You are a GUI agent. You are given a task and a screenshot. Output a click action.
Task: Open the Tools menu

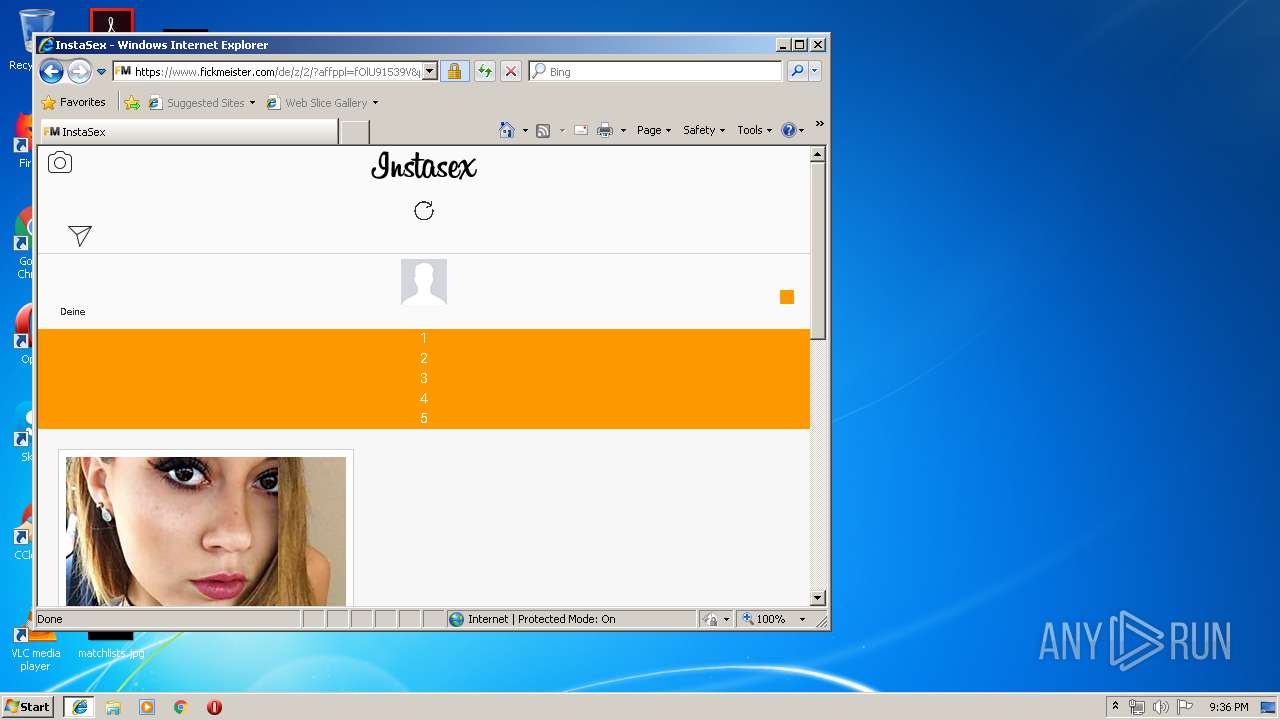pos(755,130)
